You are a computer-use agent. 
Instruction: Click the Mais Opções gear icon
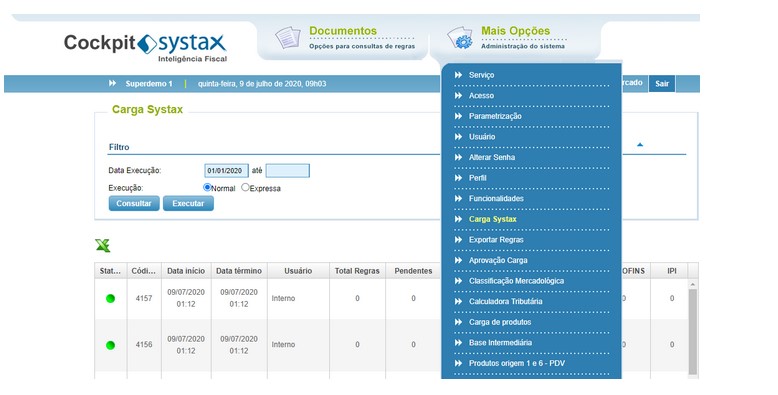[x=460, y=38]
